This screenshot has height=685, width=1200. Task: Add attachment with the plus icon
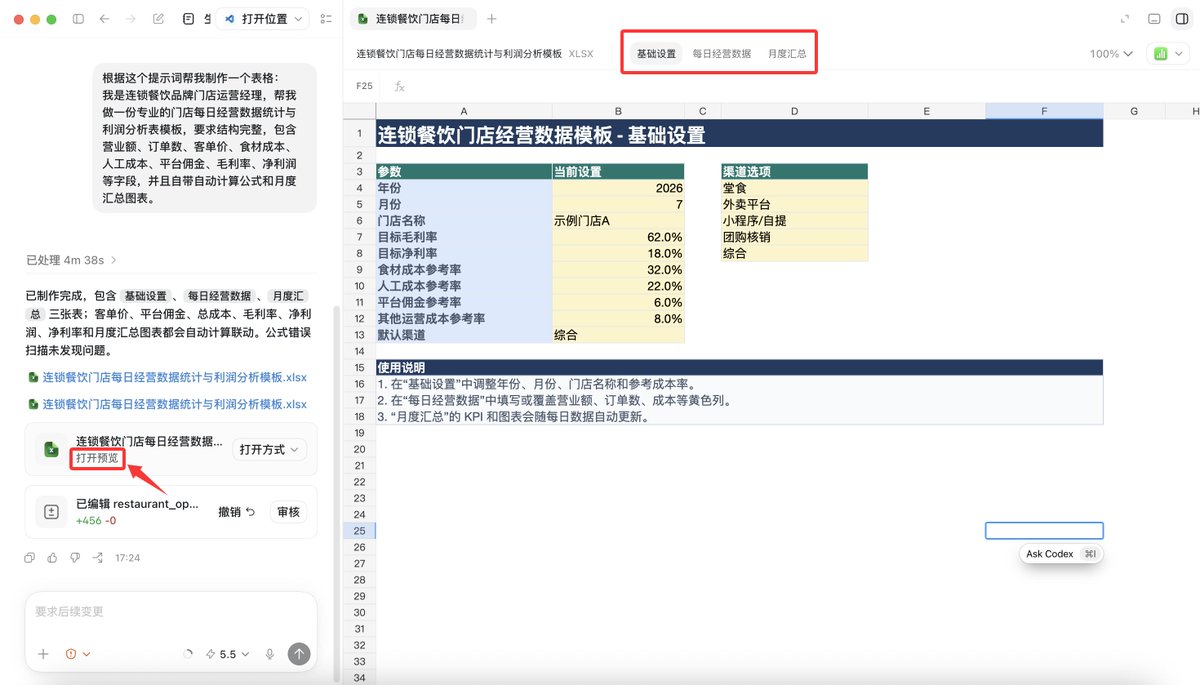click(43, 654)
